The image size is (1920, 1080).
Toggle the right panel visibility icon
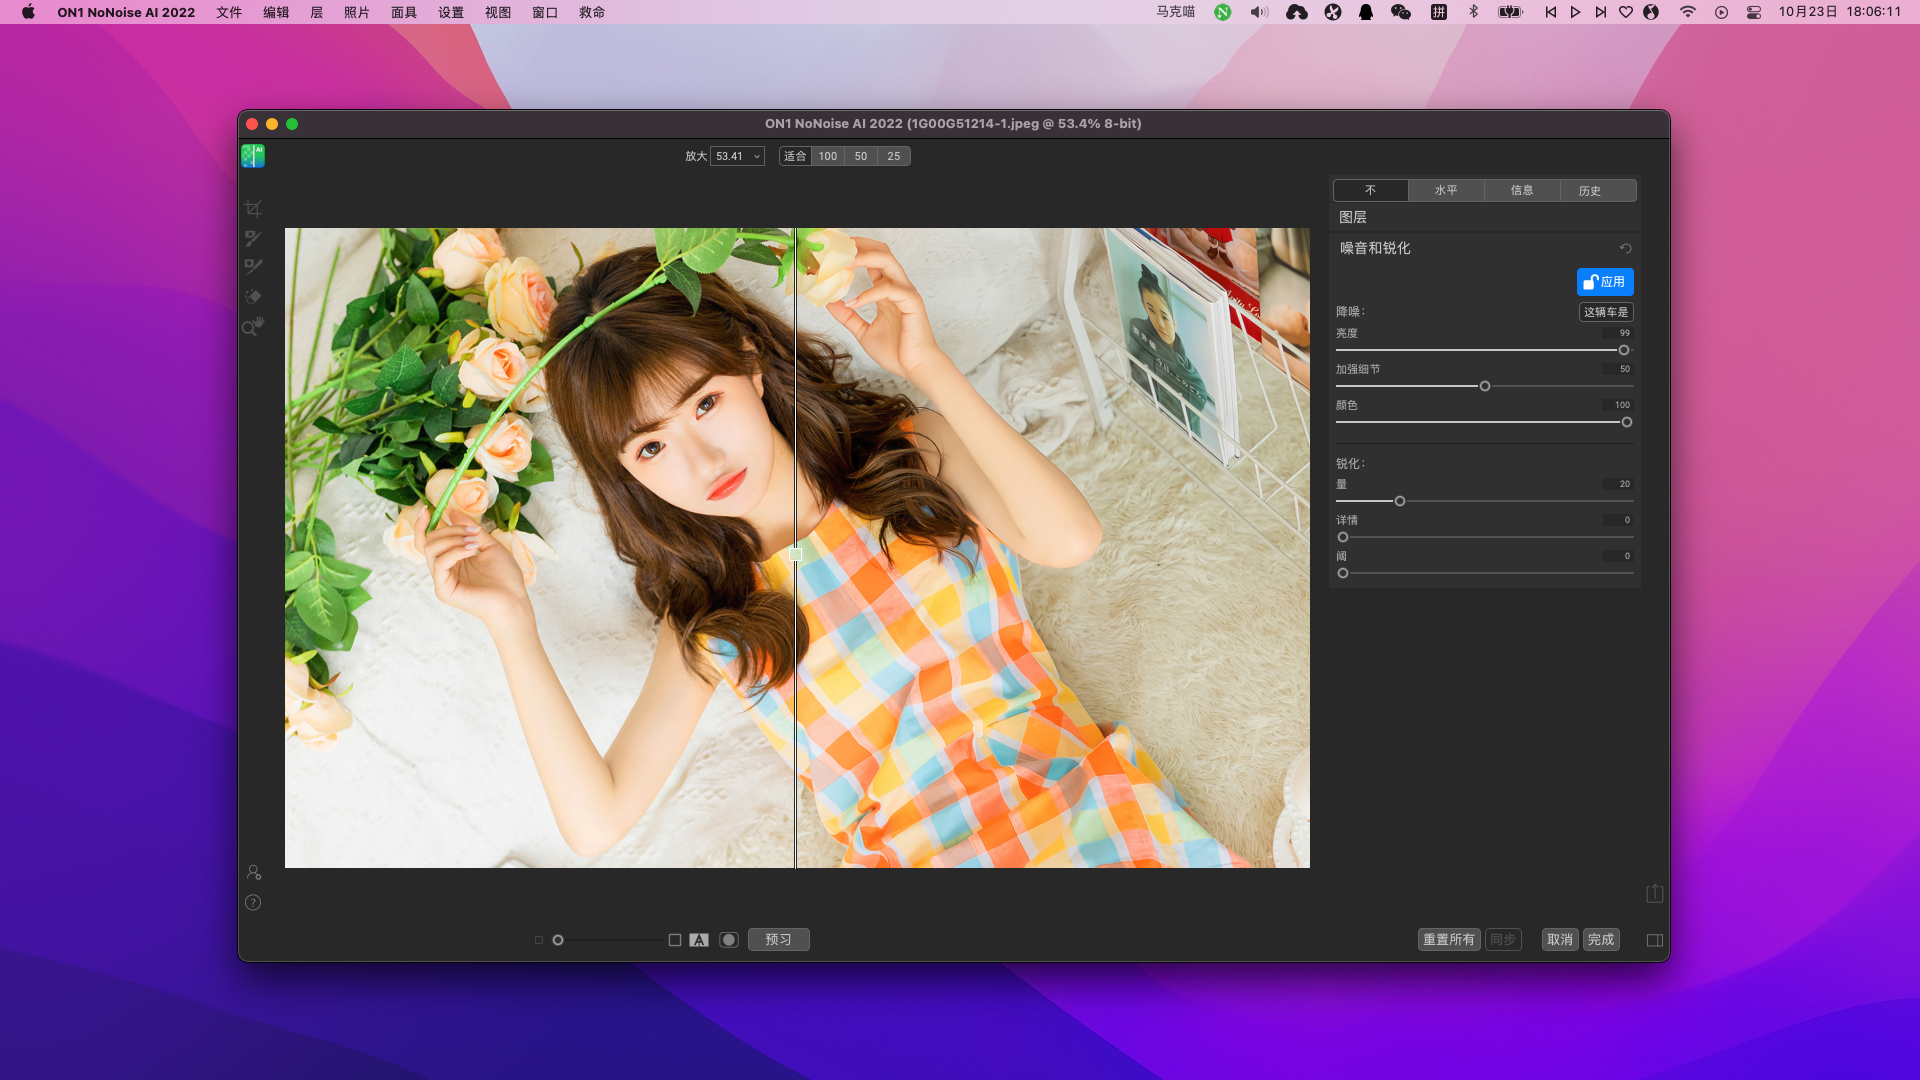click(x=1654, y=940)
